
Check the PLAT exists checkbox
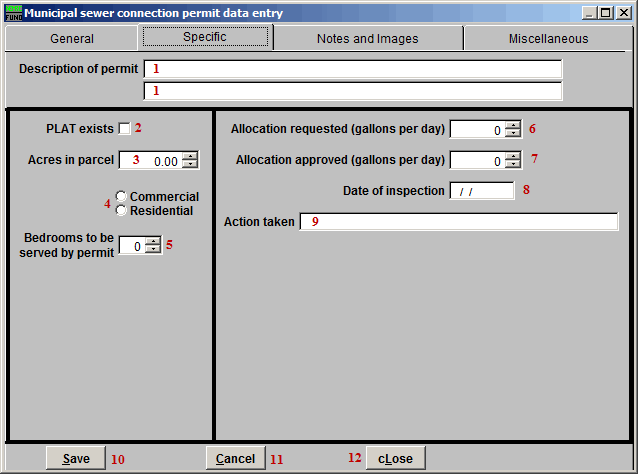124,128
